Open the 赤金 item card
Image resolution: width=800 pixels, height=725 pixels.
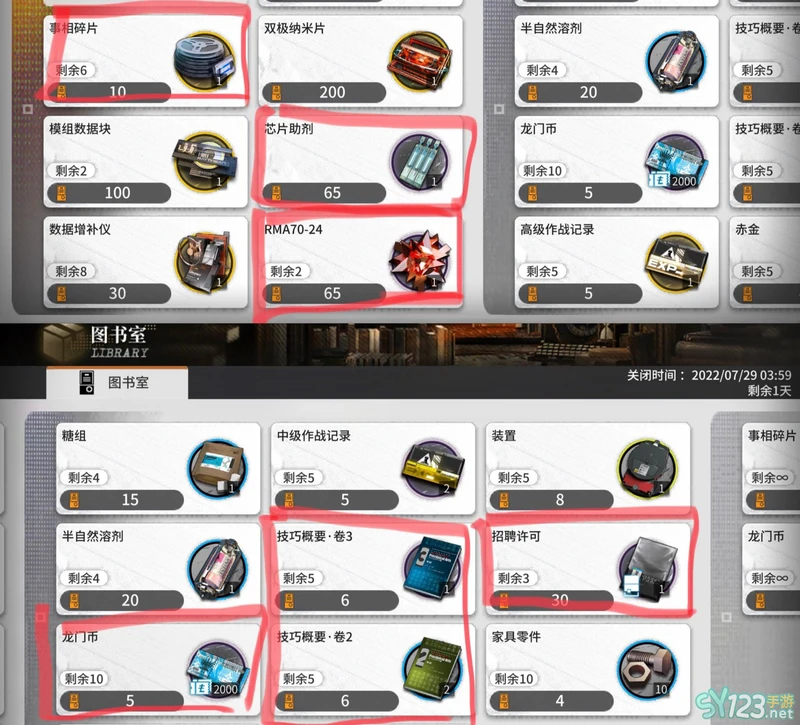[x=765, y=262]
